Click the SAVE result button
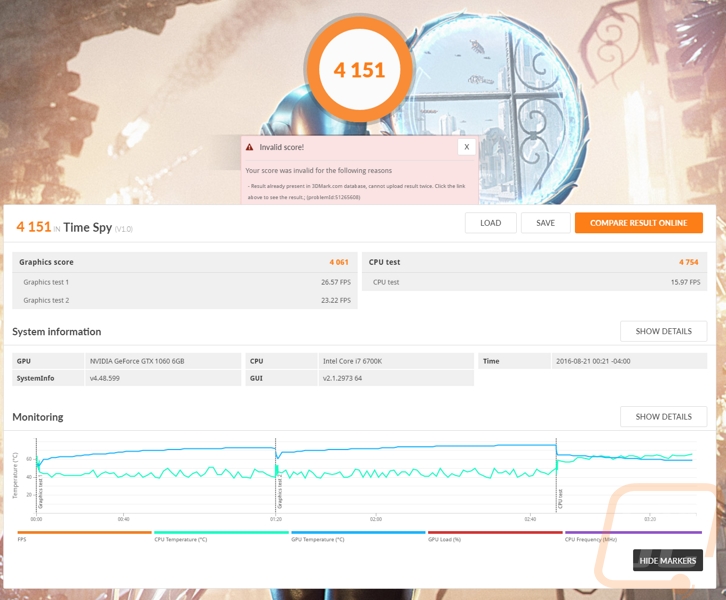 click(545, 223)
